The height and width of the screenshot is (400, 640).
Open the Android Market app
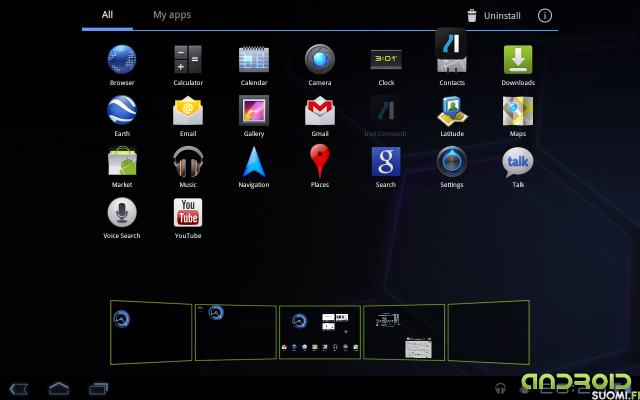point(122,161)
